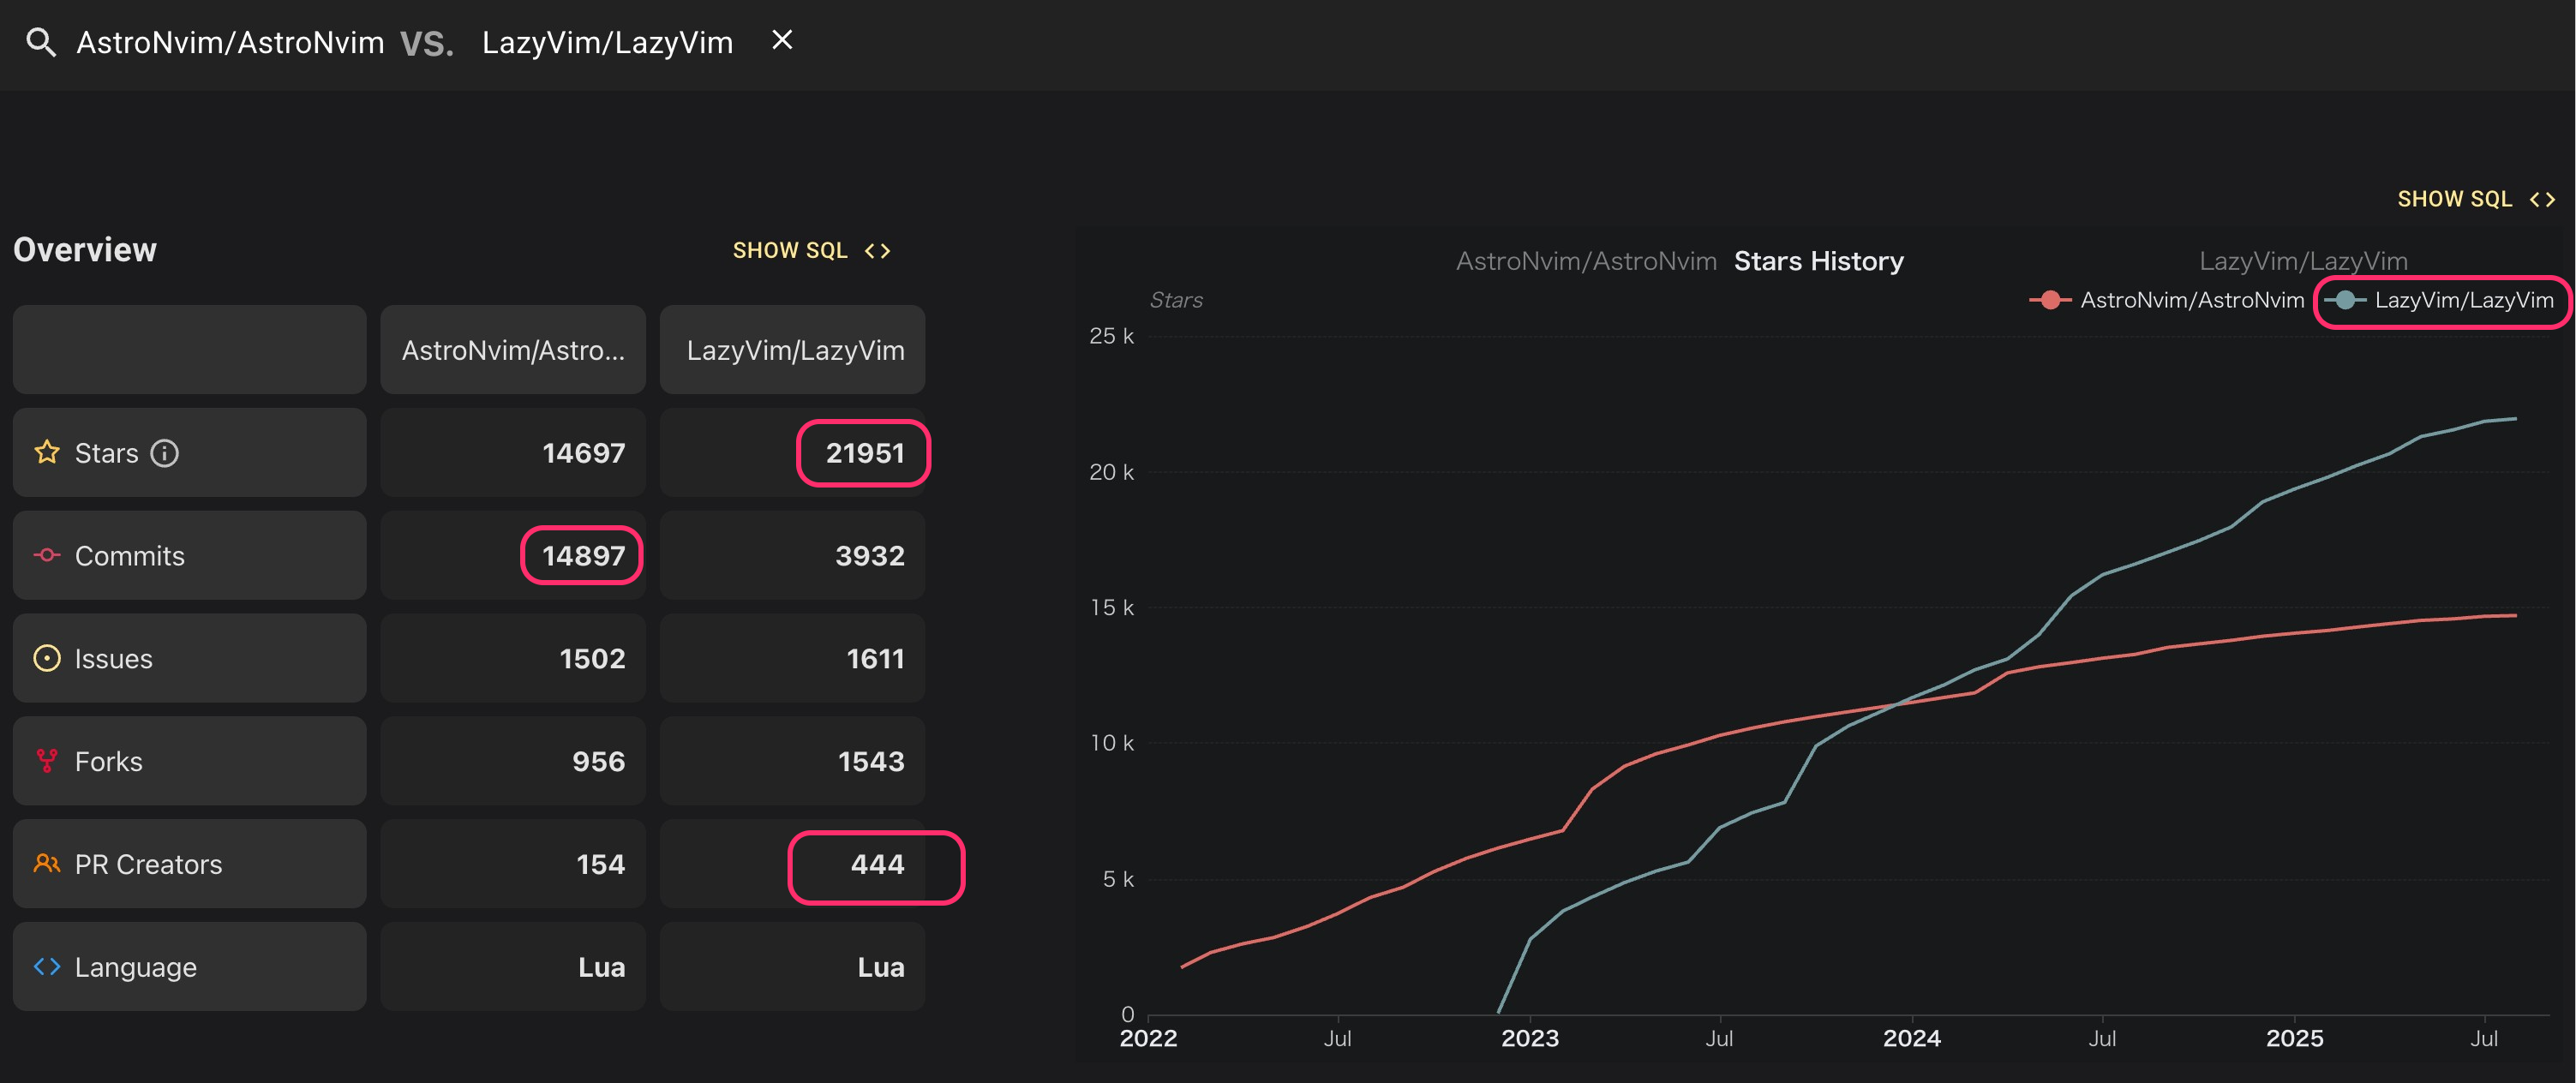This screenshot has height=1083, width=2576.
Task: Click the Language code brackets icon
Action: pos(47,966)
